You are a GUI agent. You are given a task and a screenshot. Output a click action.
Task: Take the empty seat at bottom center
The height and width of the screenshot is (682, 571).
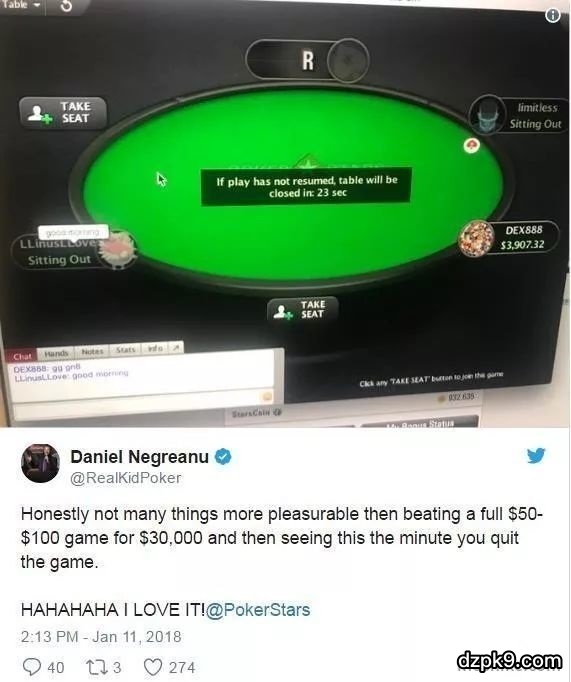pos(303,309)
